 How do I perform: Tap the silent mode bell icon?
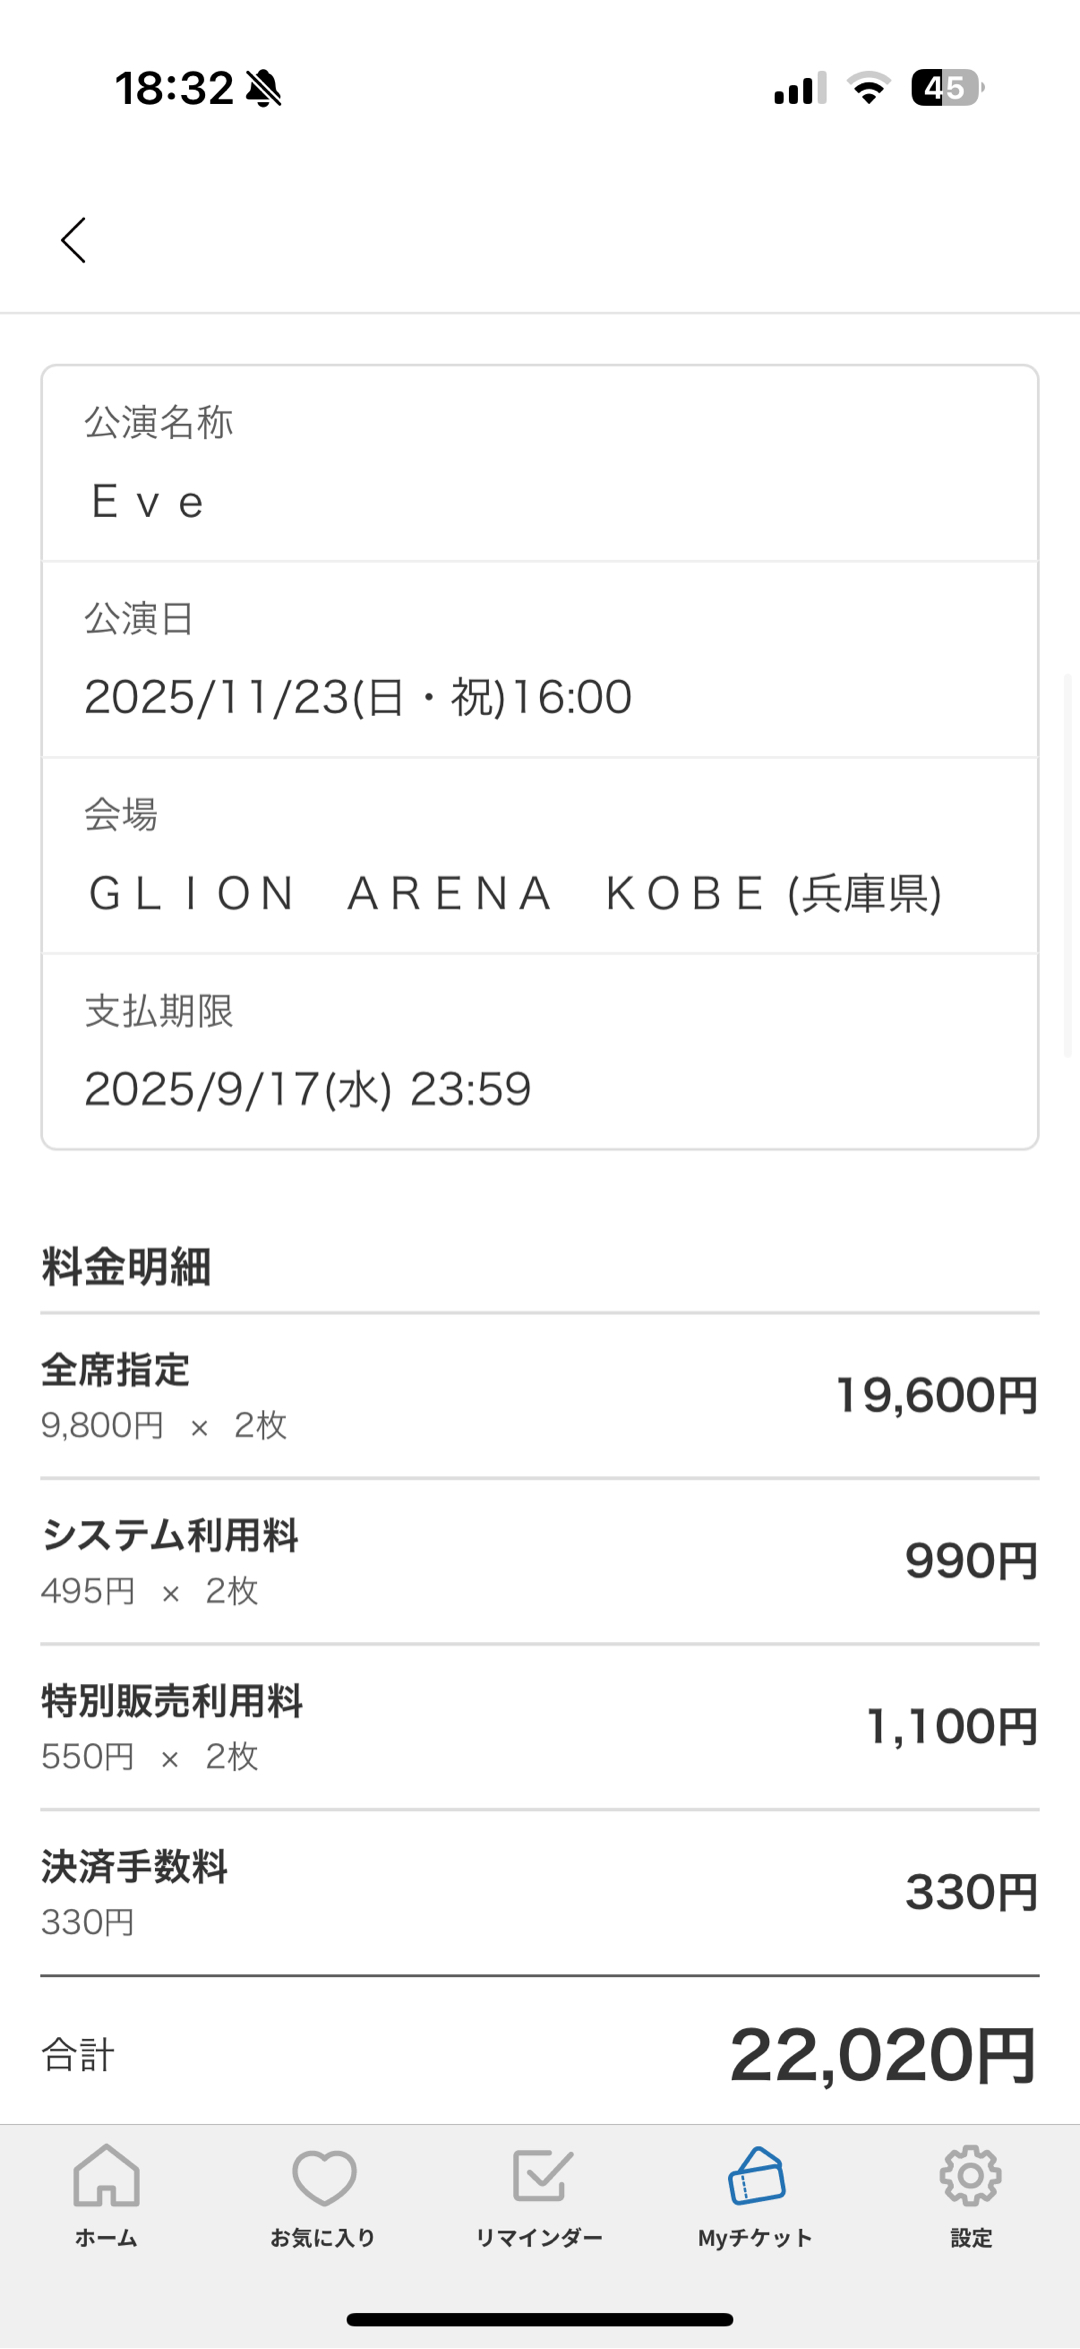click(x=264, y=88)
